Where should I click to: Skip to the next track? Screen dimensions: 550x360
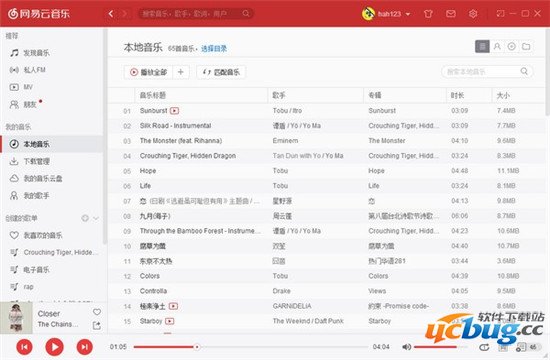coord(85,347)
